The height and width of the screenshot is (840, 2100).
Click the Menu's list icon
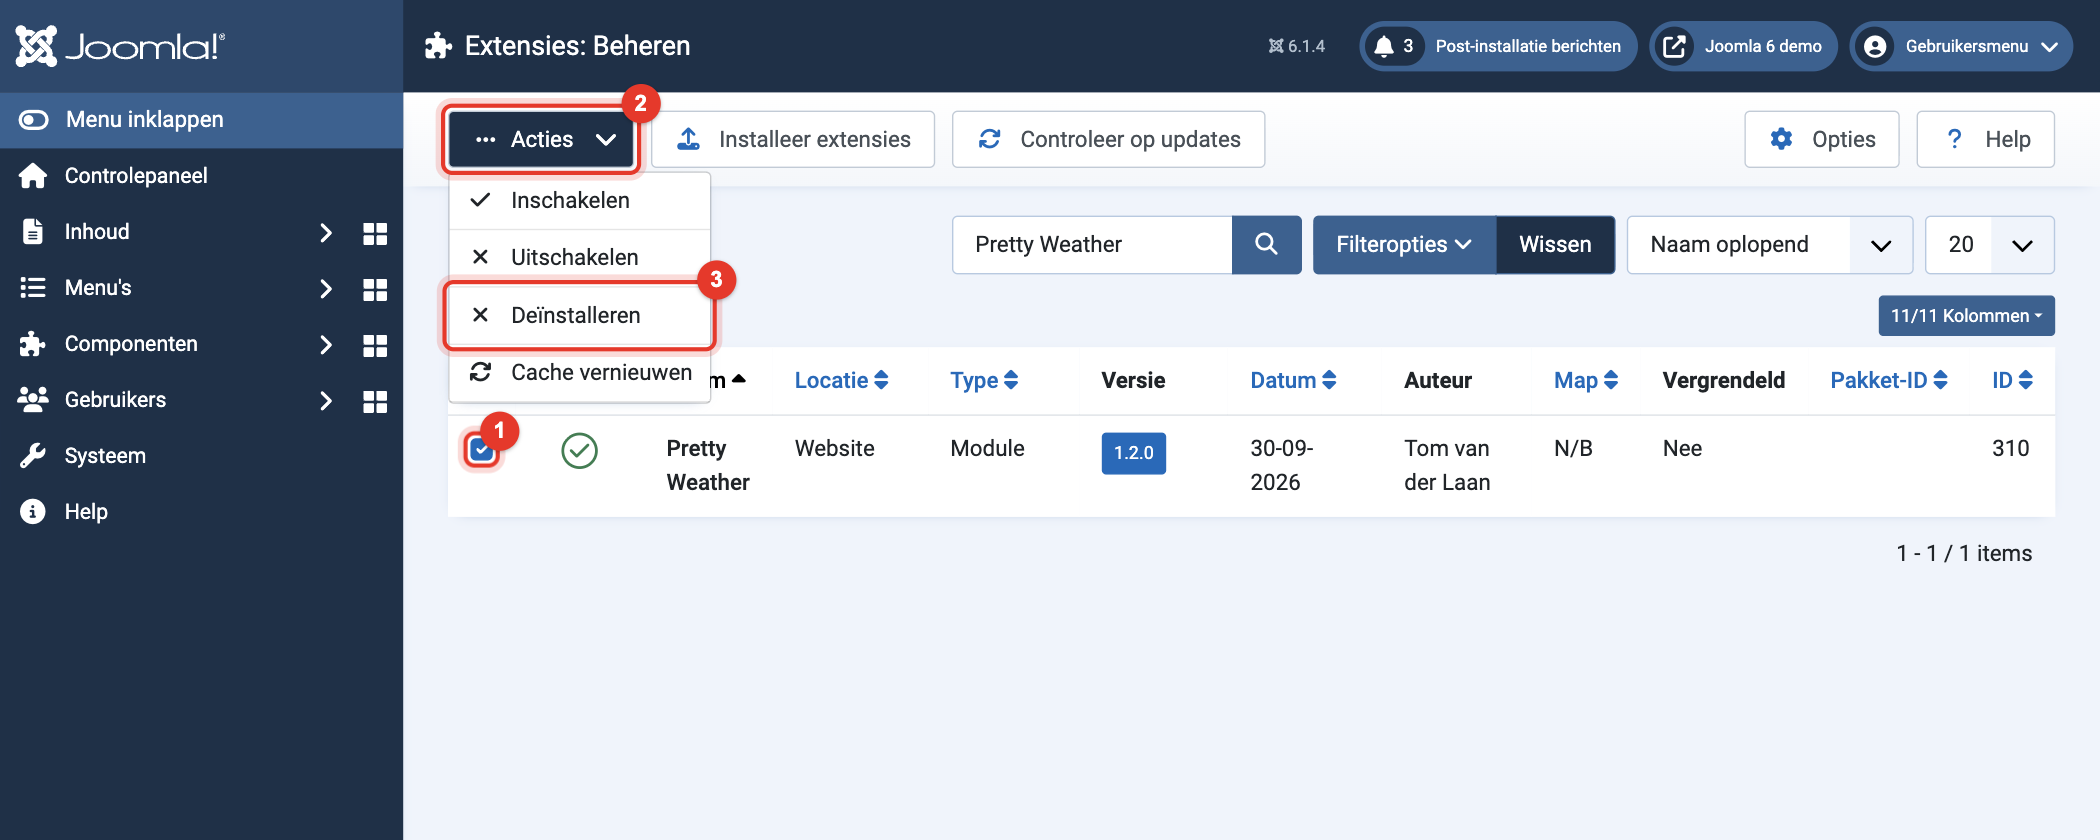tap(33, 288)
